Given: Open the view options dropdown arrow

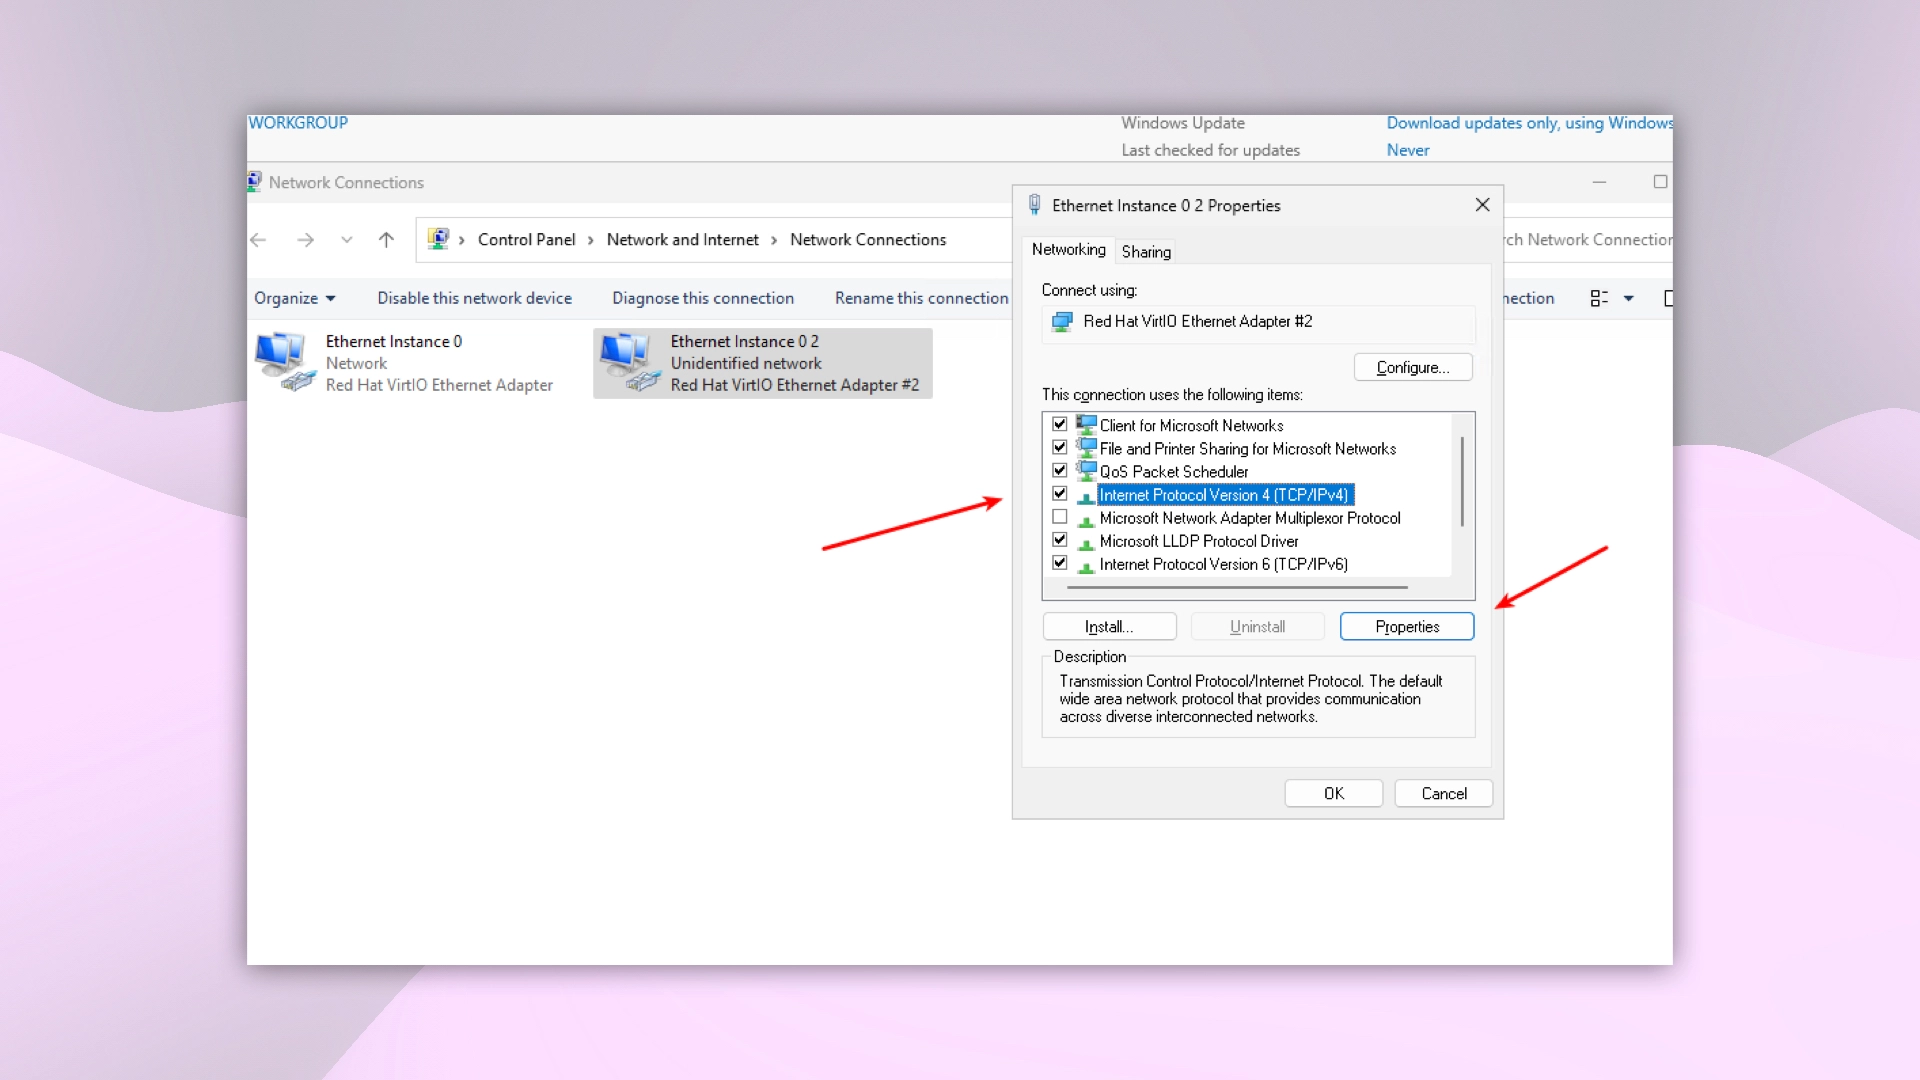Looking at the screenshot, I should tap(1628, 298).
